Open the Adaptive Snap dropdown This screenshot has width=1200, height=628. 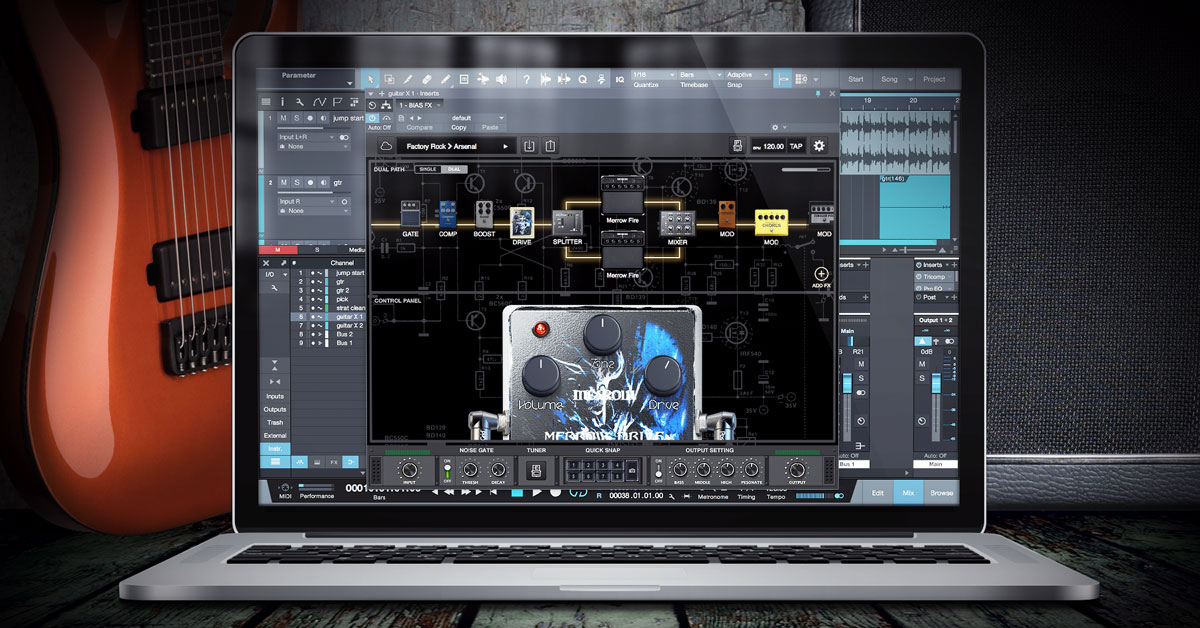pos(750,75)
